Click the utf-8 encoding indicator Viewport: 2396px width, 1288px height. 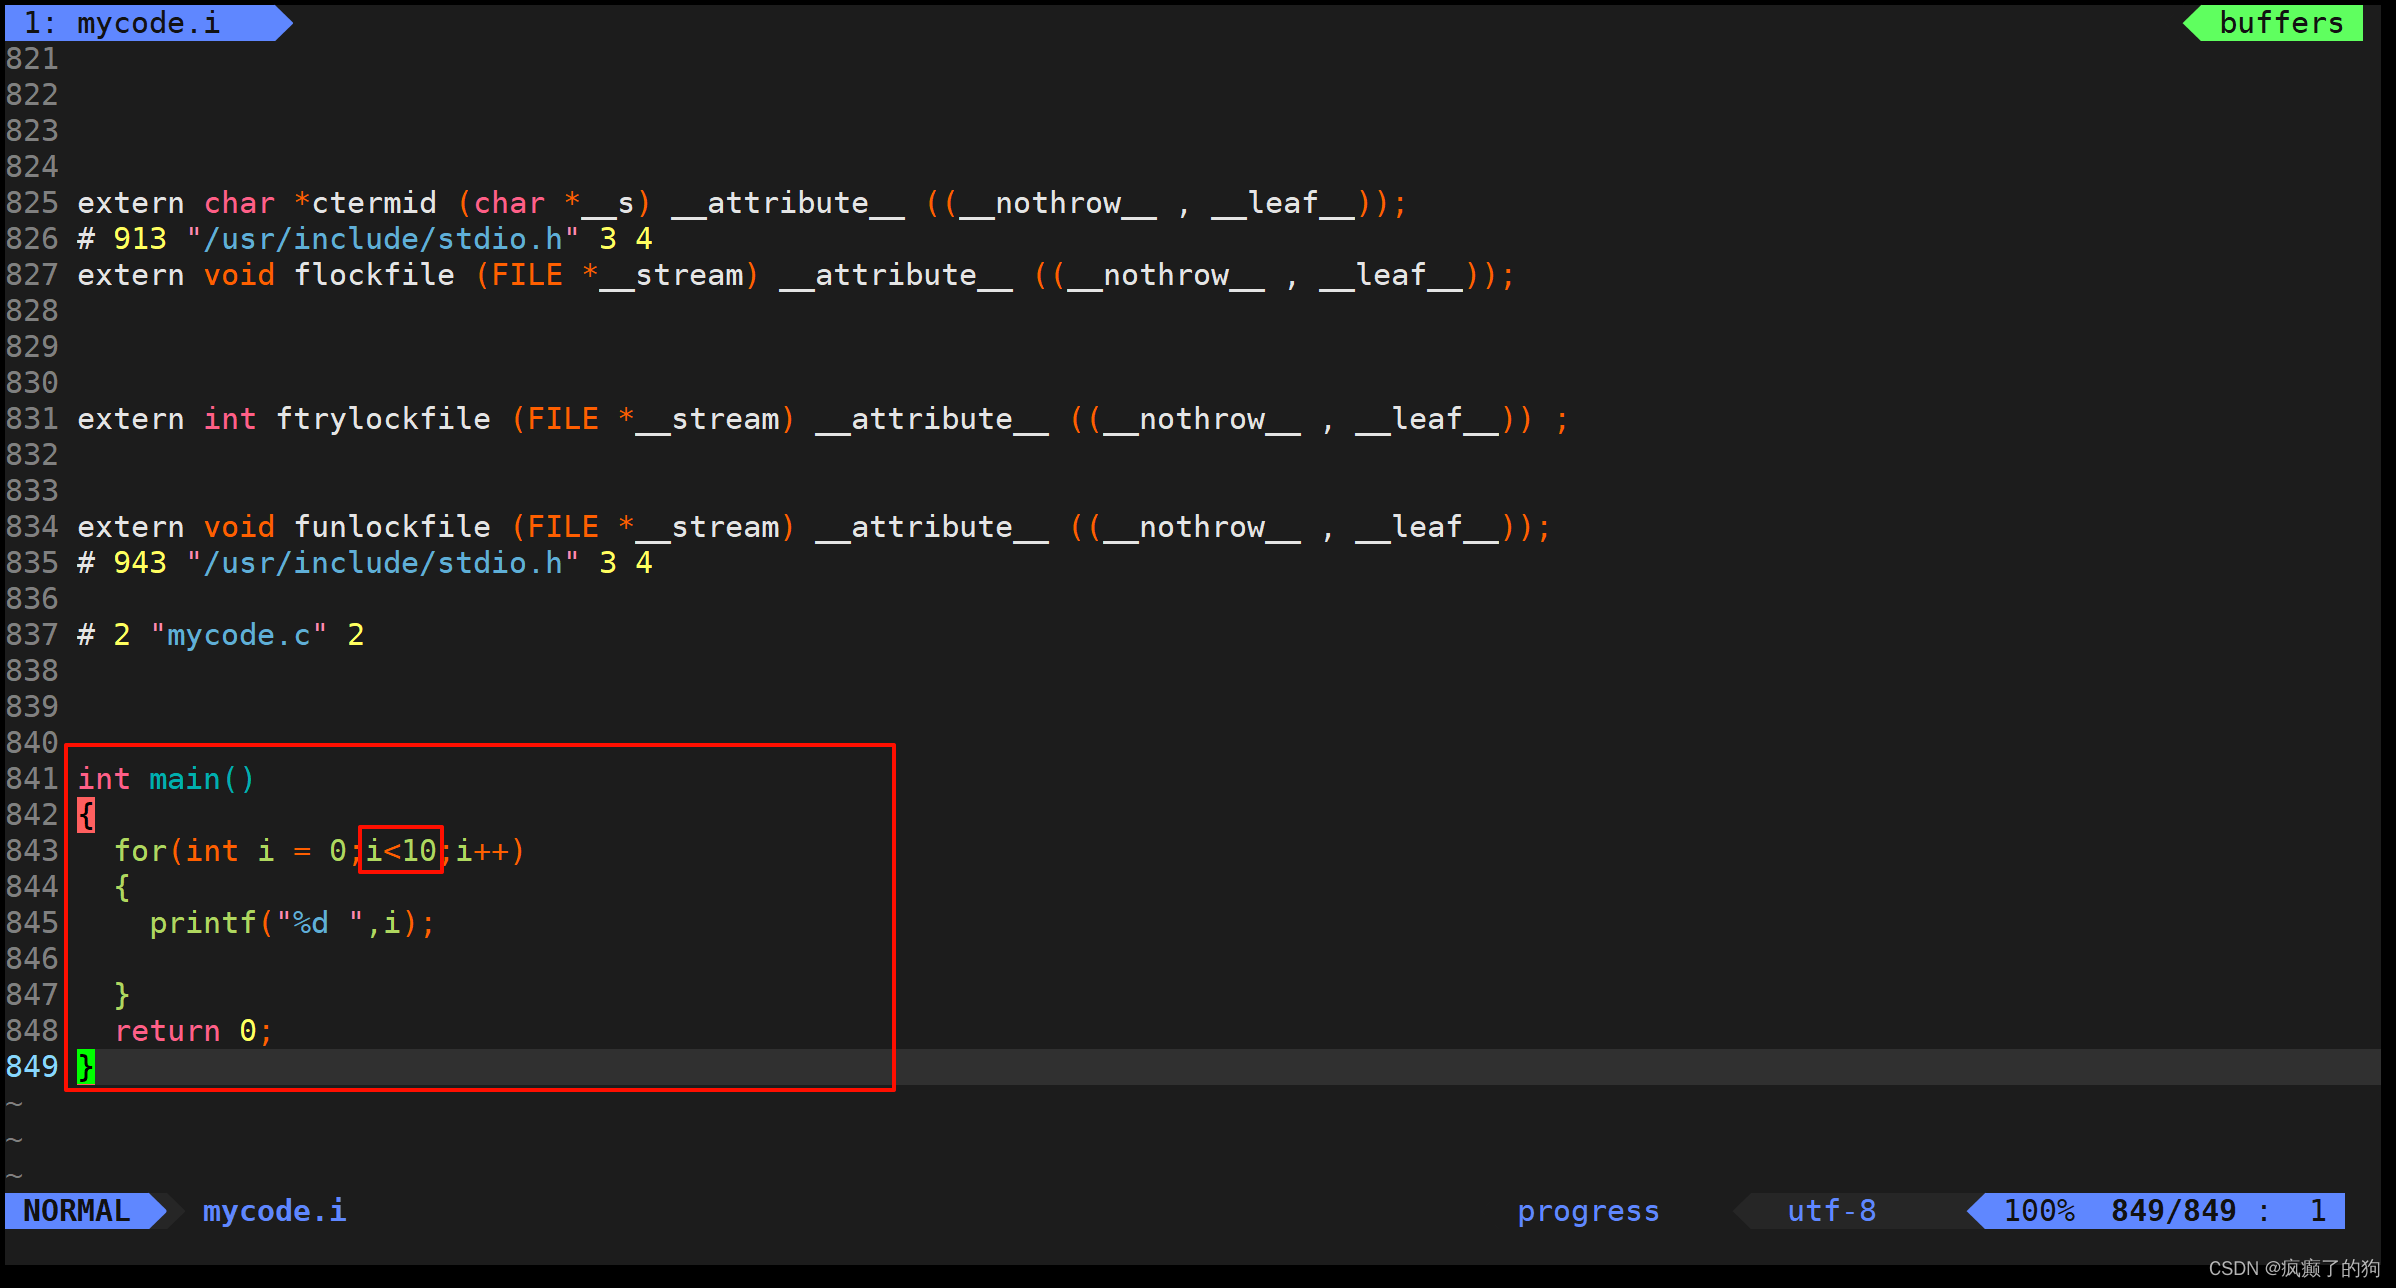pos(1831,1210)
